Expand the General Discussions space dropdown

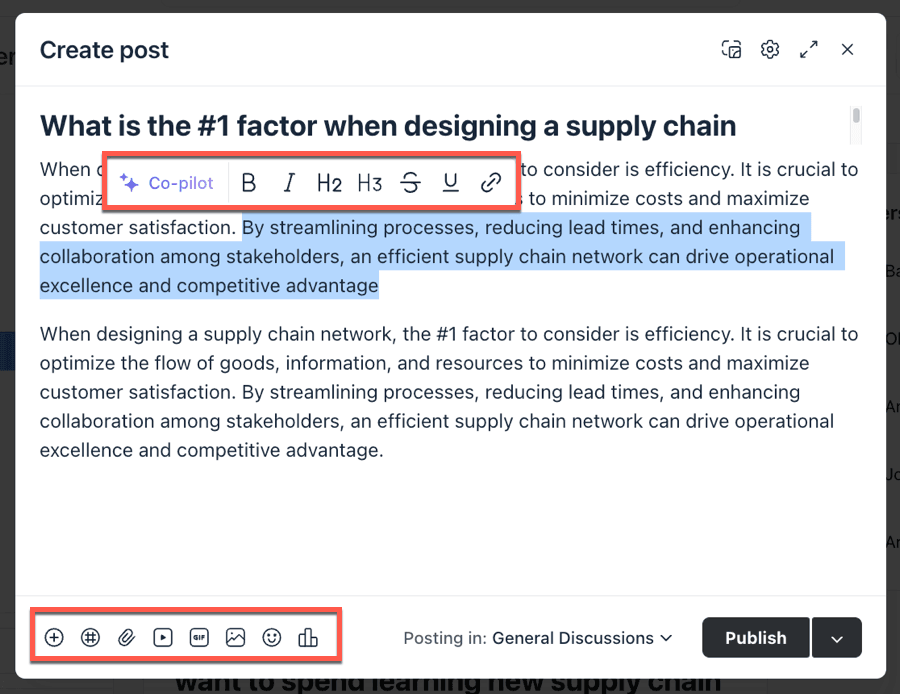coord(582,638)
